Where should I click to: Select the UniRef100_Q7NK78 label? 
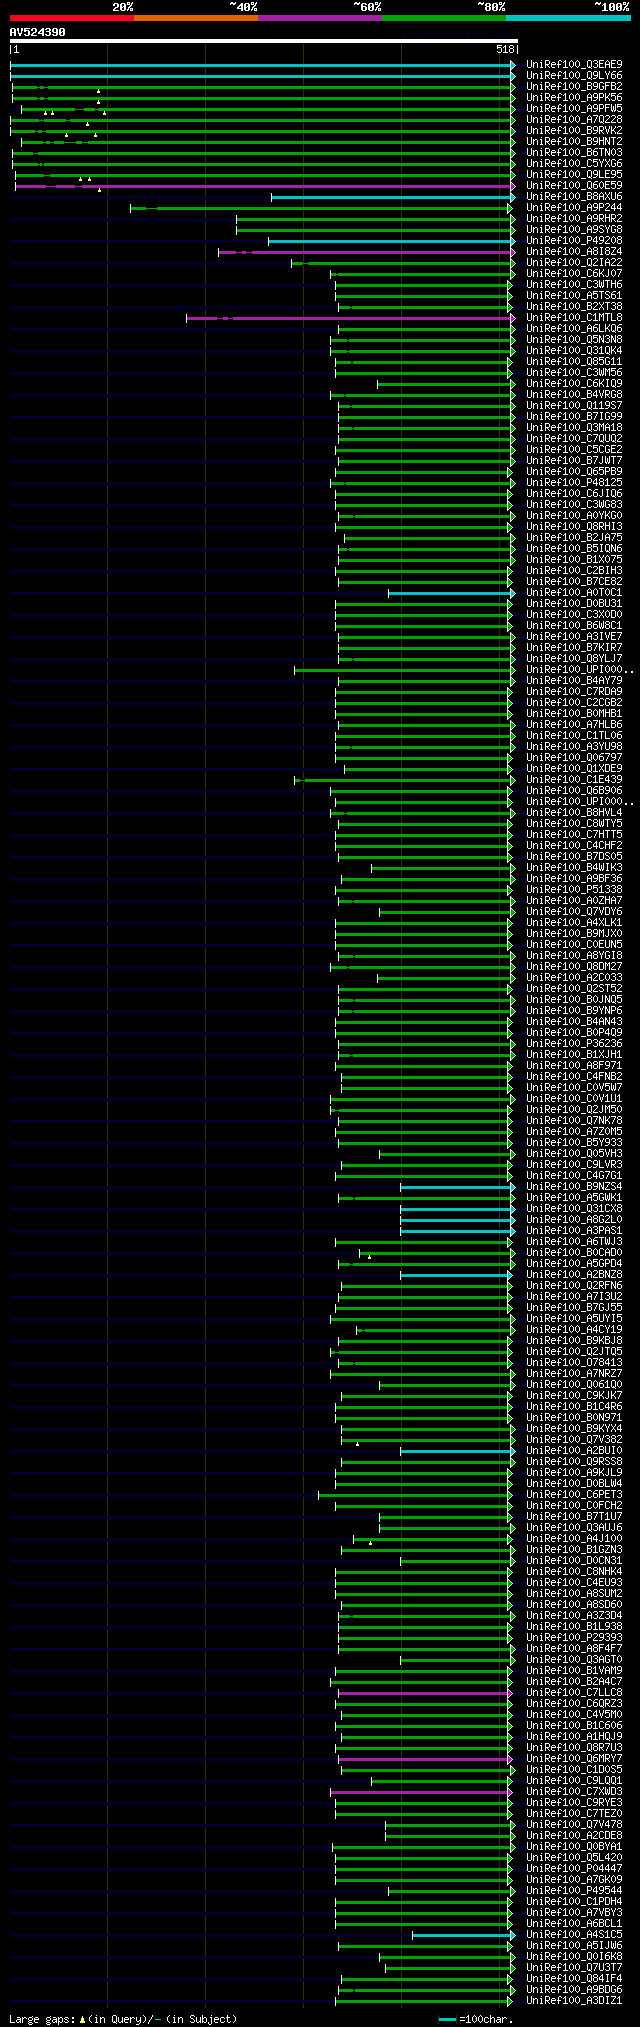pyautogui.click(x=574, y=1121)
